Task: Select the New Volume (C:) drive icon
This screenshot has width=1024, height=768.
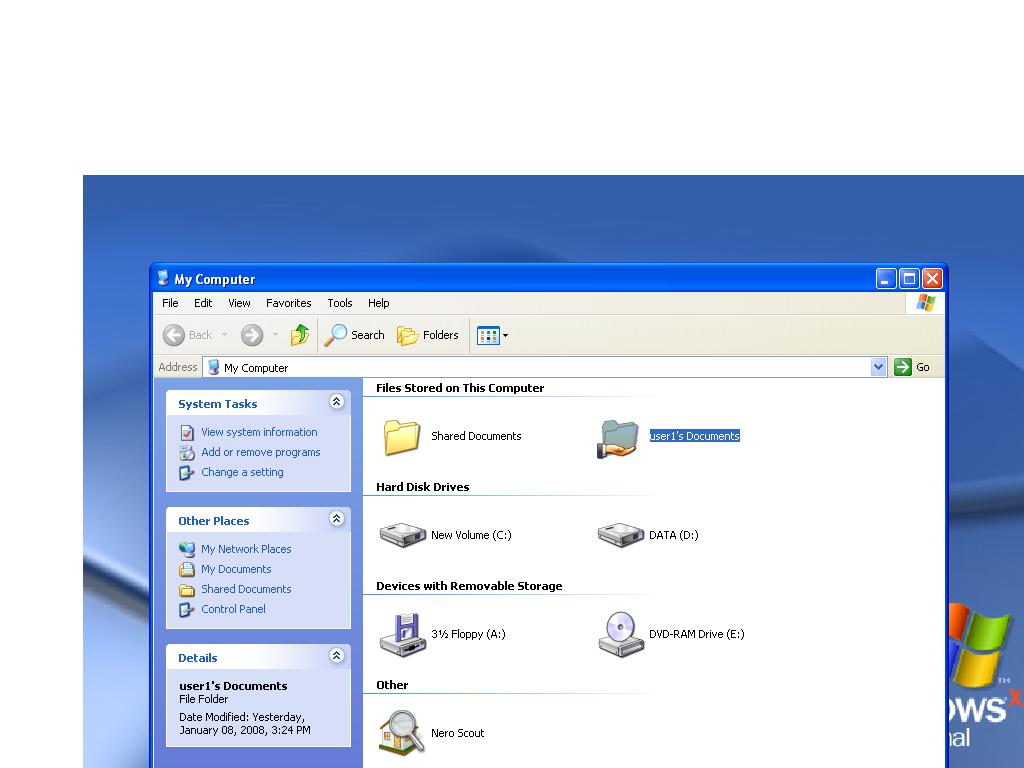Action: [402, 535]
